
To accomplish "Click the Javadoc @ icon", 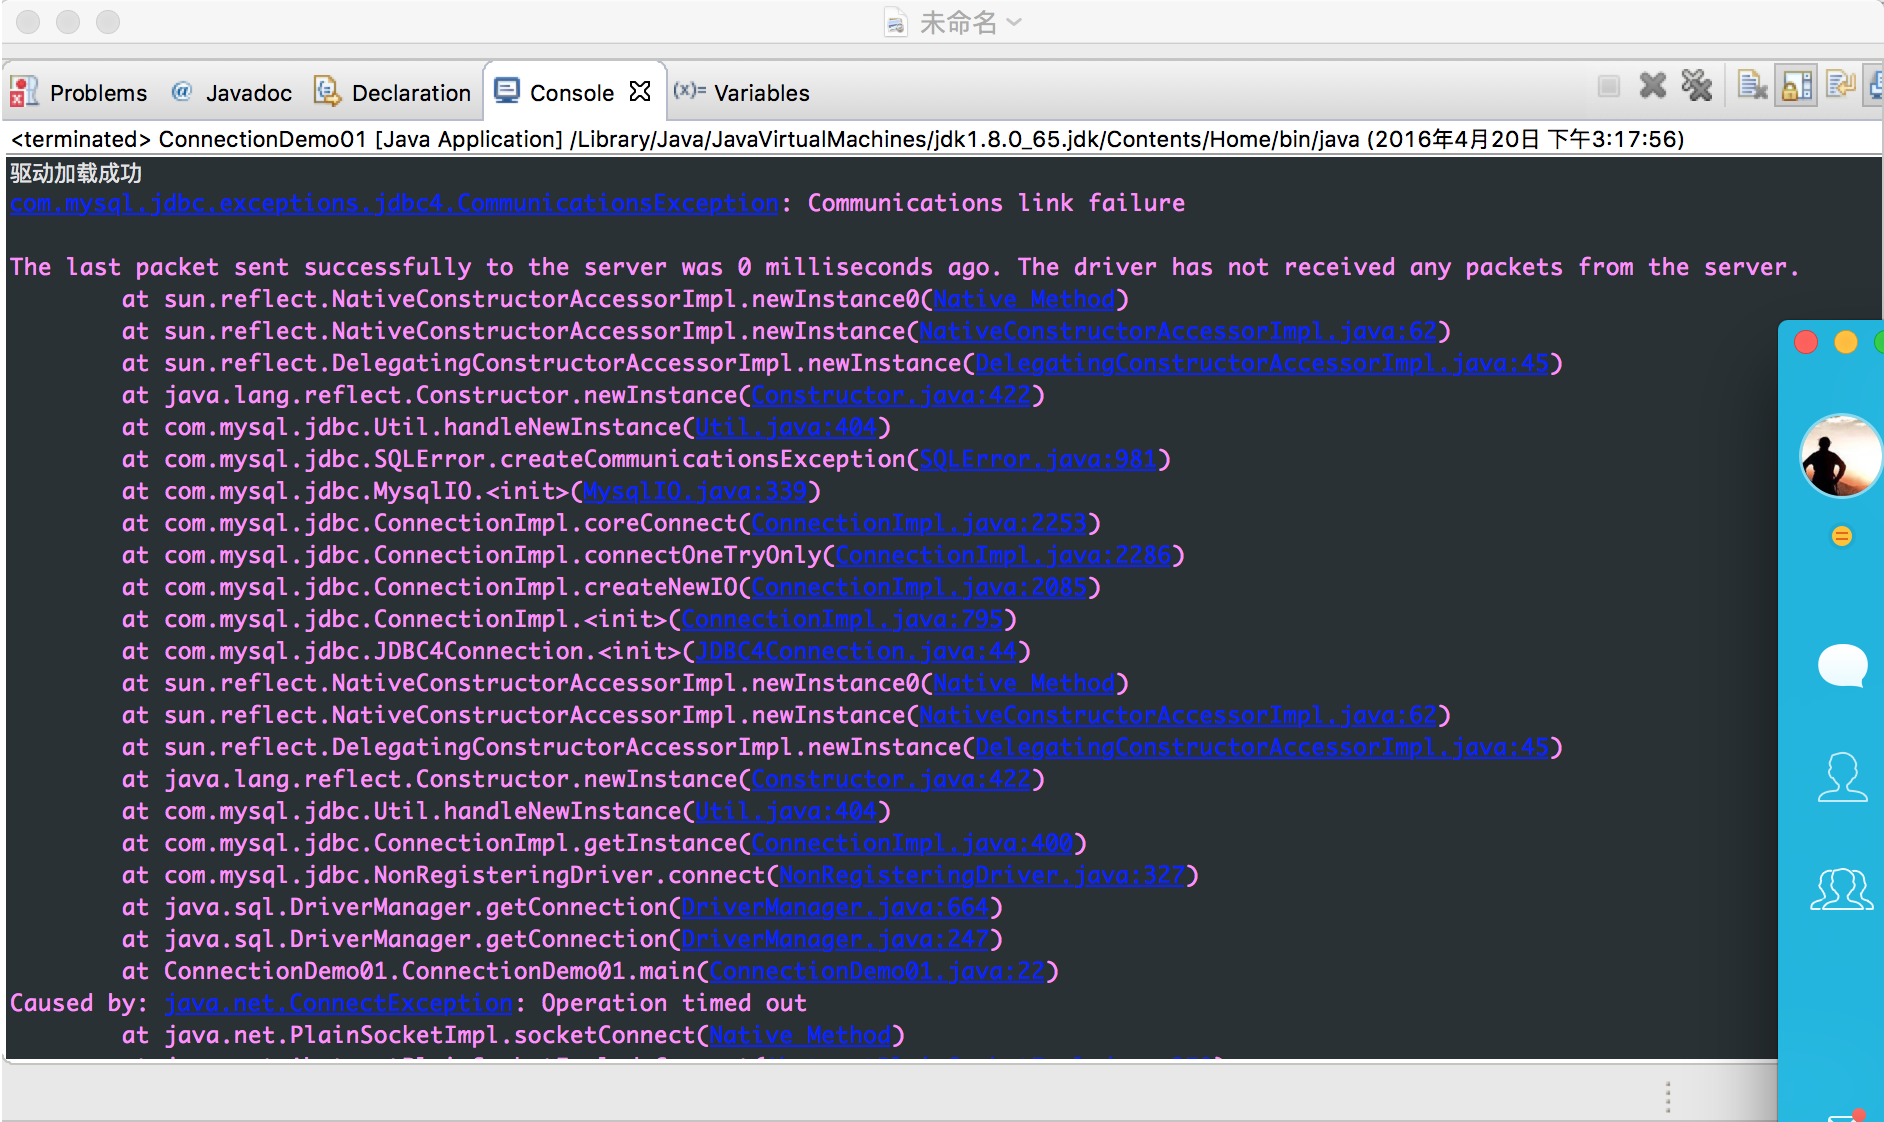I will pos(181,91).
